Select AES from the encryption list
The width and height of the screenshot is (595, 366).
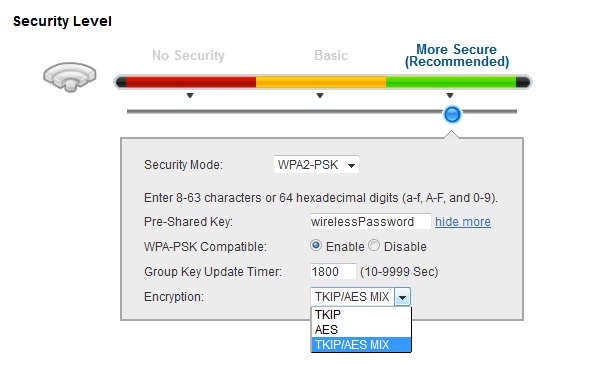(x=361, y=330)
